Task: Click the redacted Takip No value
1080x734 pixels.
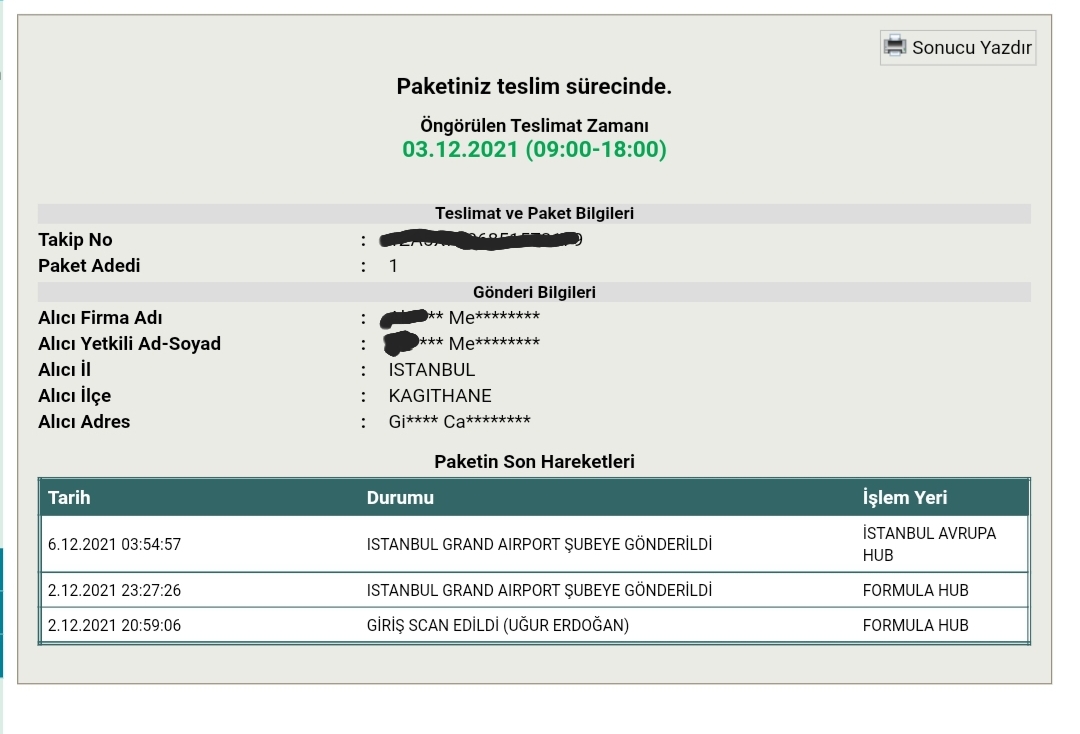Action: (x=481, y=240)
